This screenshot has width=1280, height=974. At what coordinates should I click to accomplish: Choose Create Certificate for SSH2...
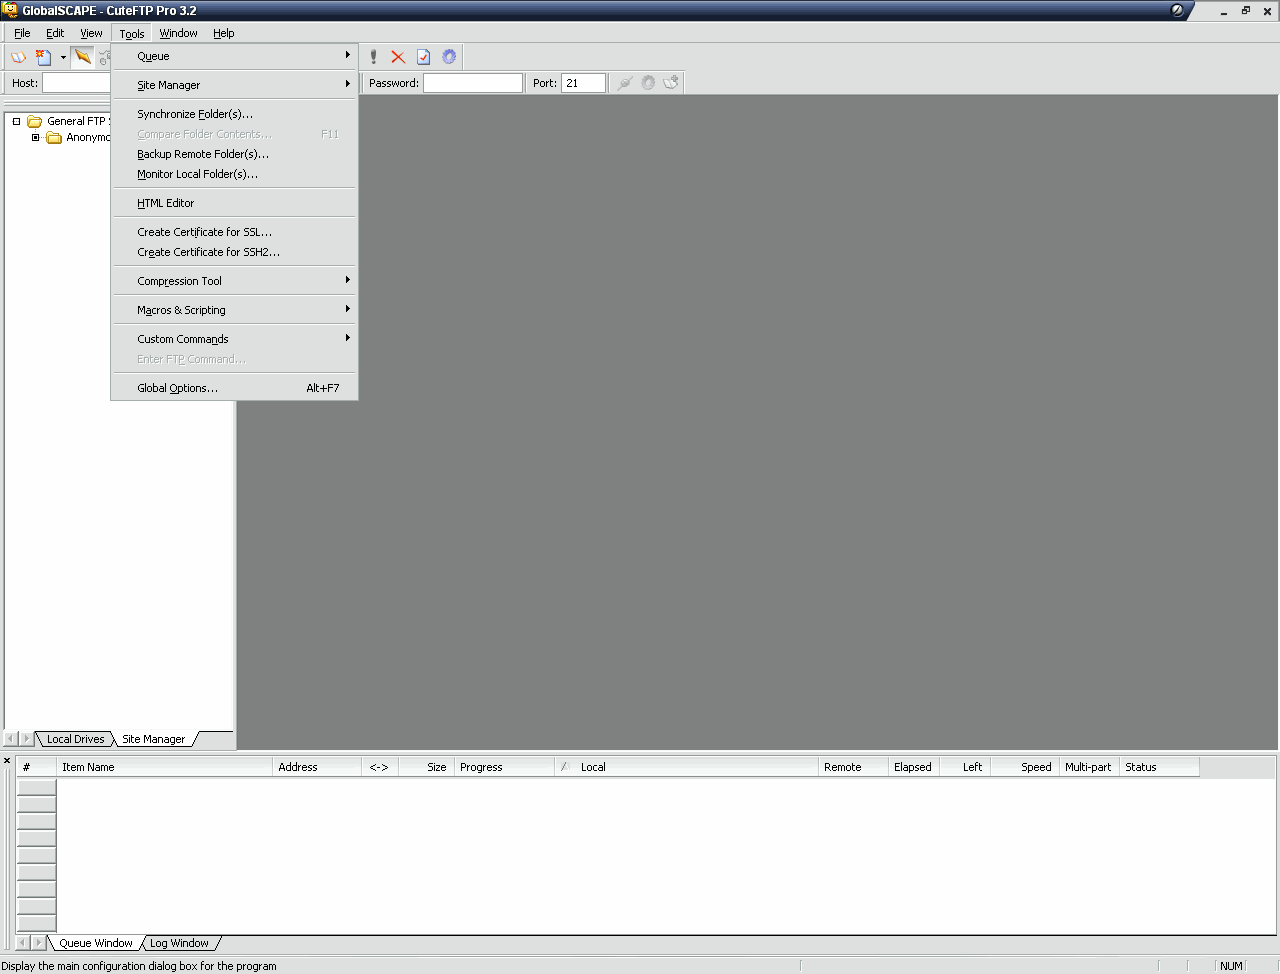pyautogui.click(x=234, y=252)
